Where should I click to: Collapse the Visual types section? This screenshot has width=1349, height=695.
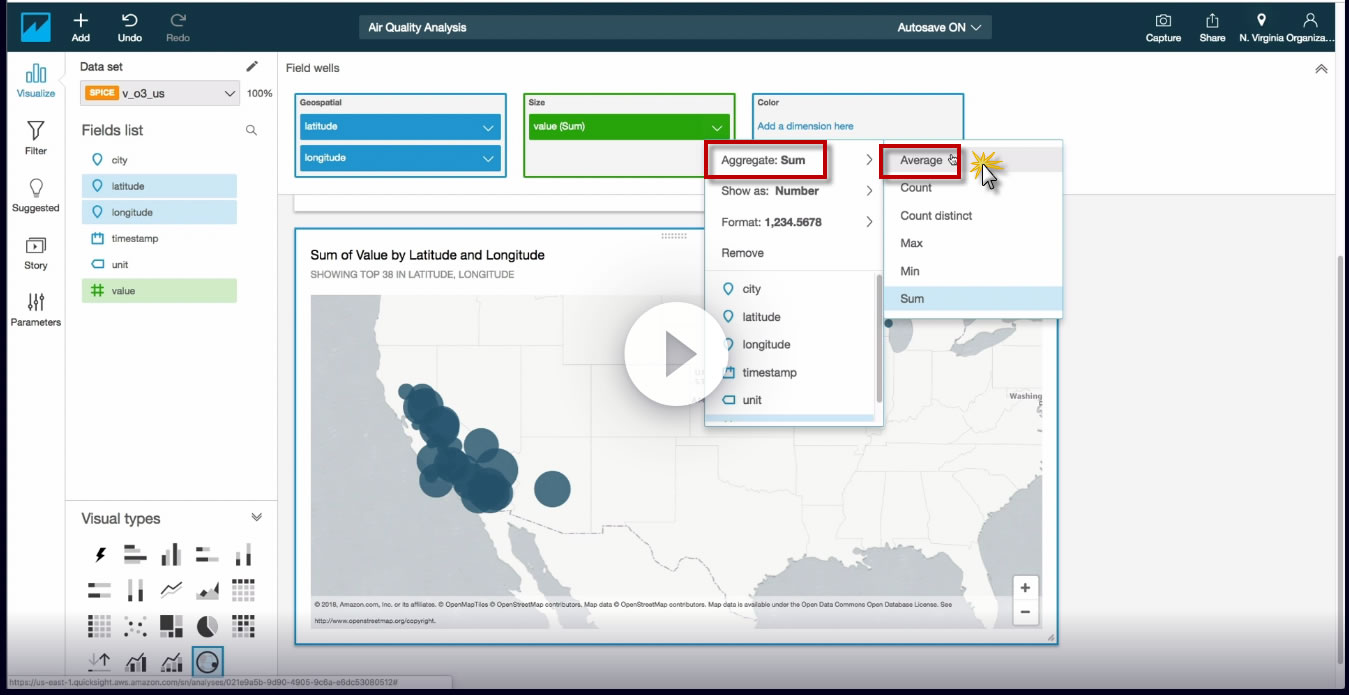pyautogui.click(x=256, y=518)
